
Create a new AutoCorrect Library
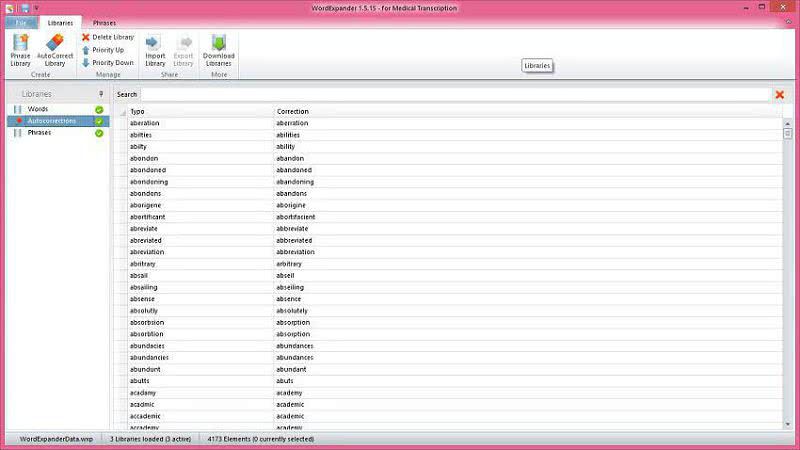pyautogui.click(x=55, y=50)
